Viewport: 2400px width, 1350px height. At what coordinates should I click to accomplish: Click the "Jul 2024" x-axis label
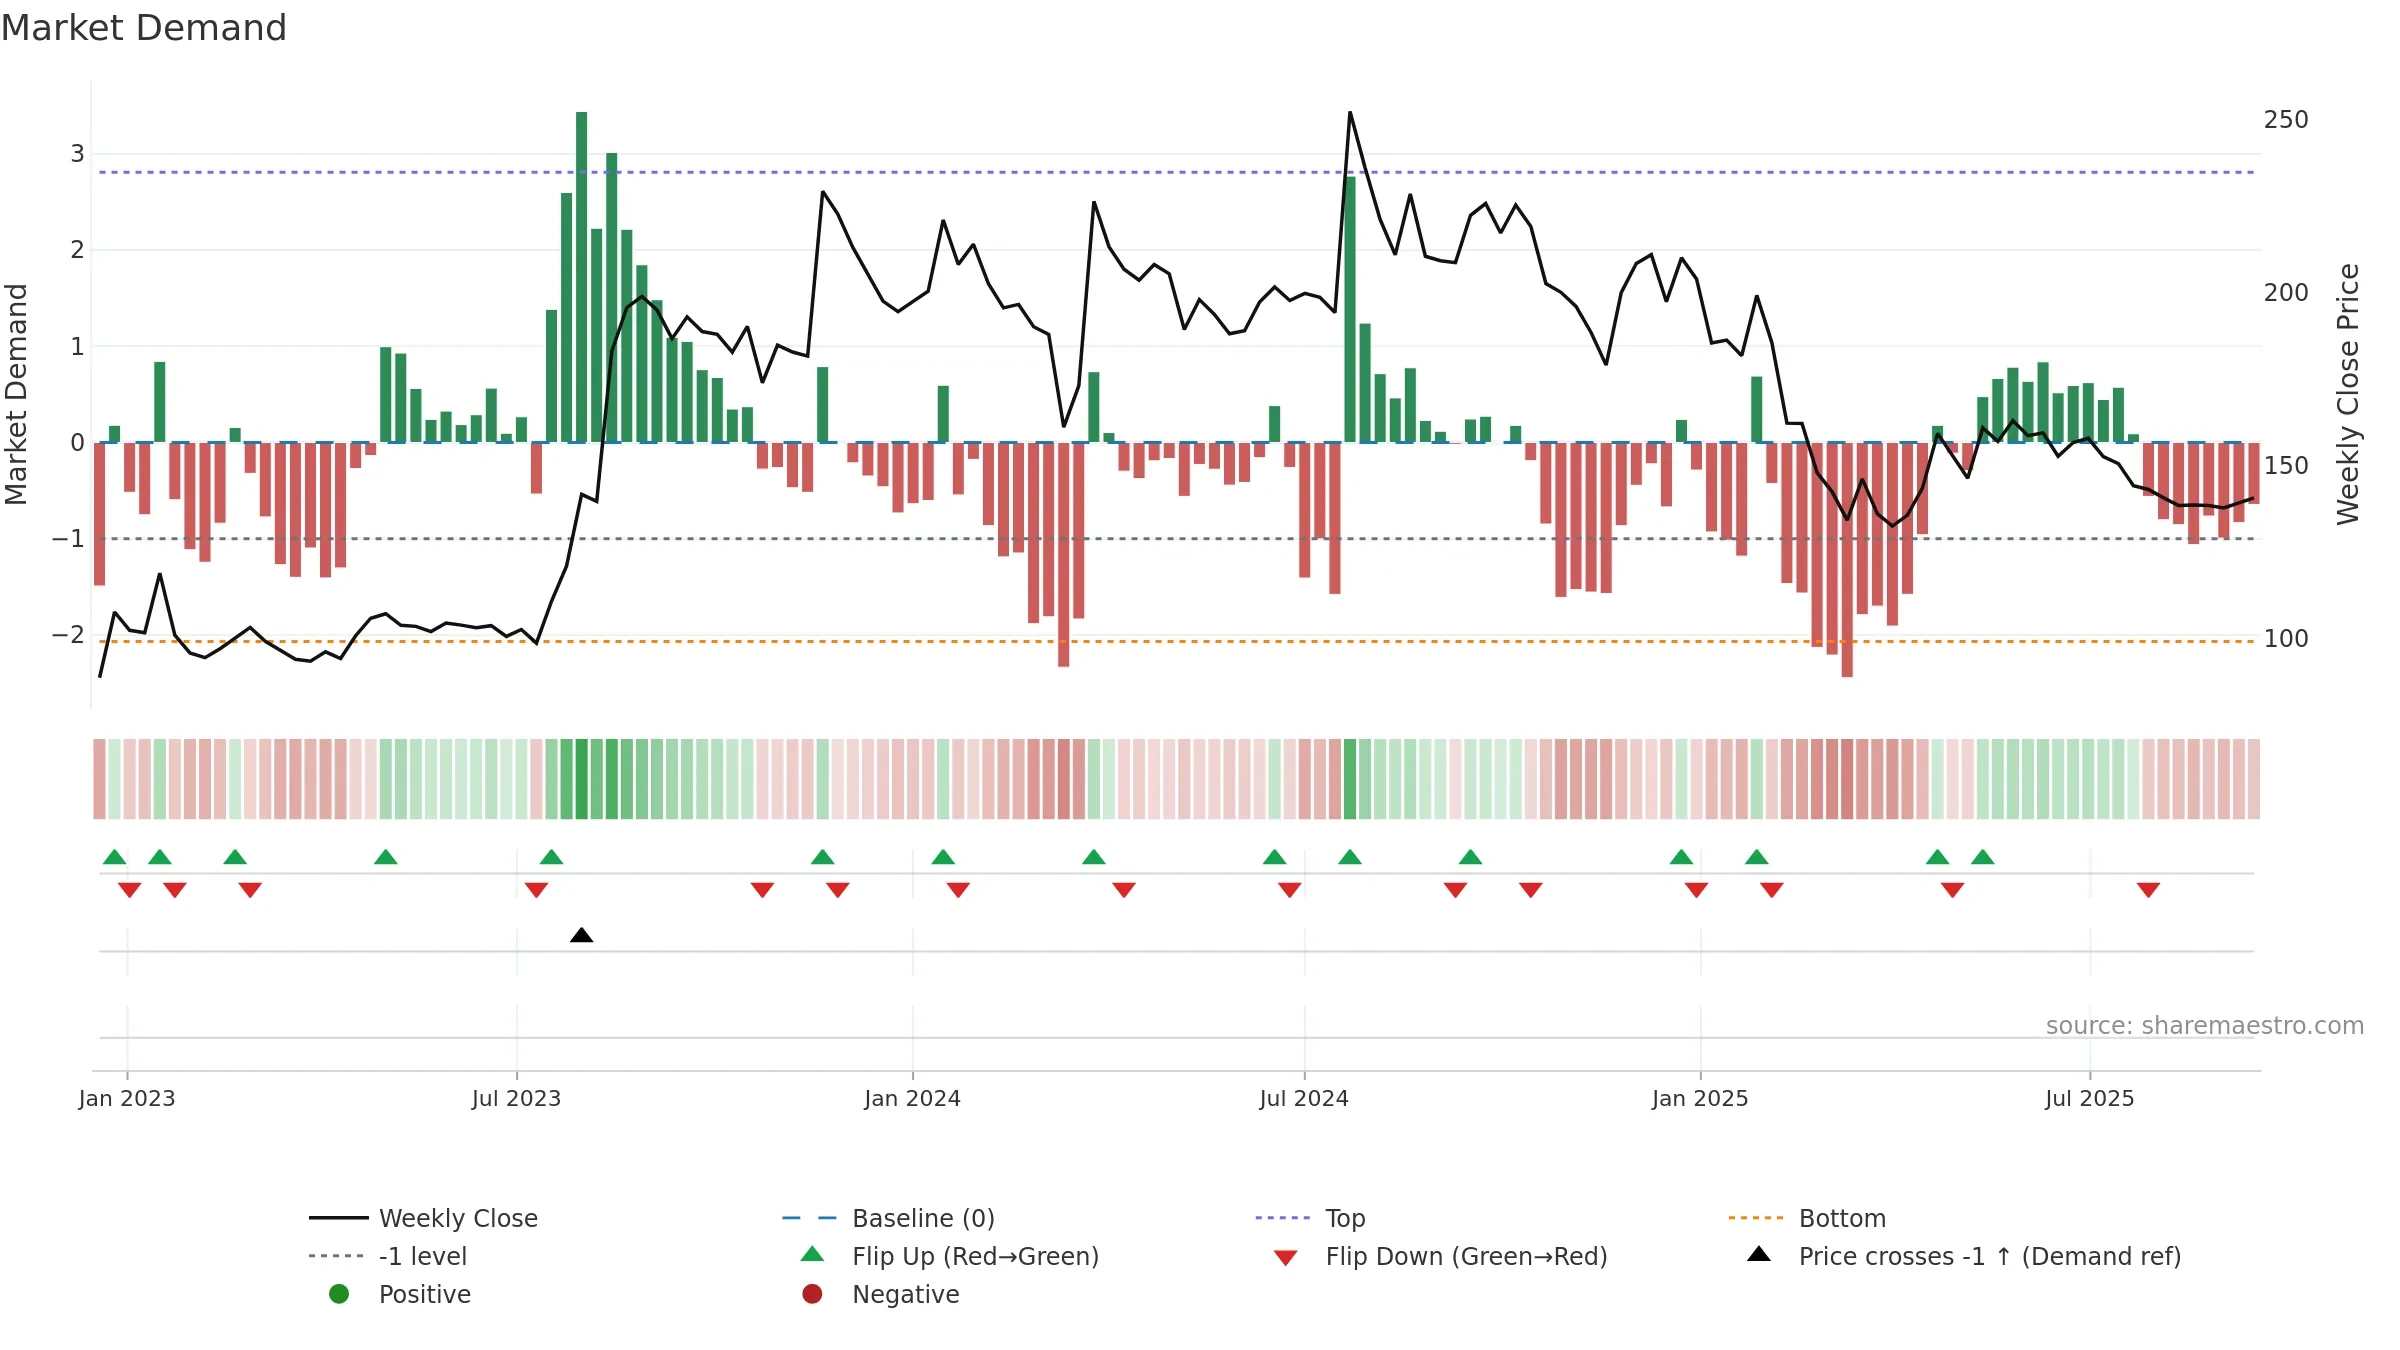(x=1304, y=1099)
